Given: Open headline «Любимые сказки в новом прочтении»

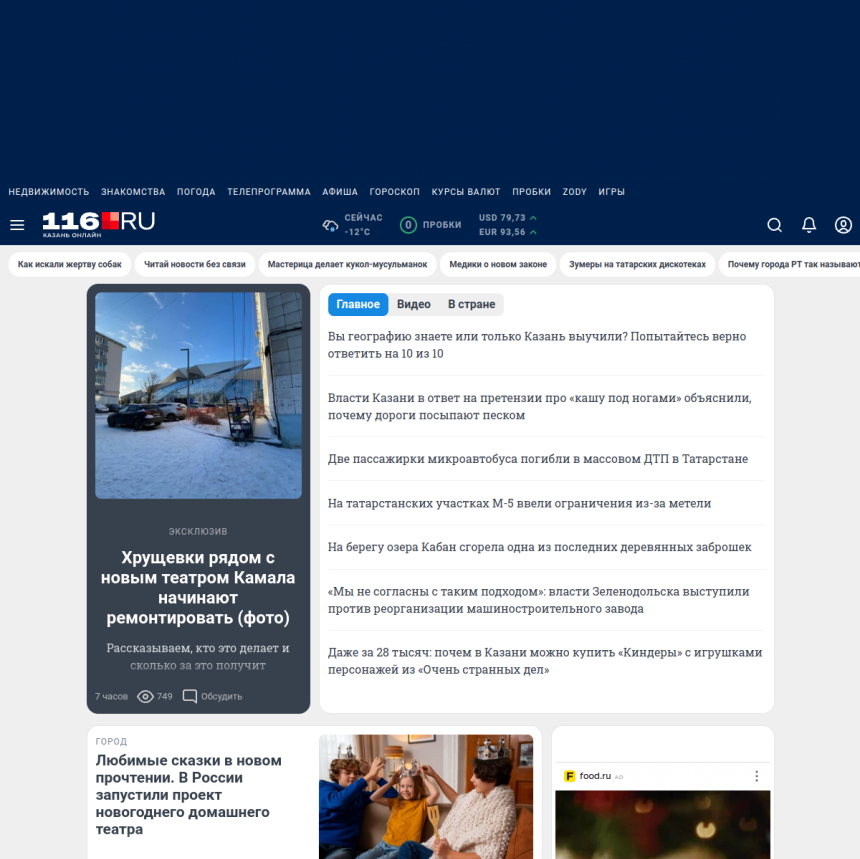Looking at the screenshot, I should click(x=189, y=794).
